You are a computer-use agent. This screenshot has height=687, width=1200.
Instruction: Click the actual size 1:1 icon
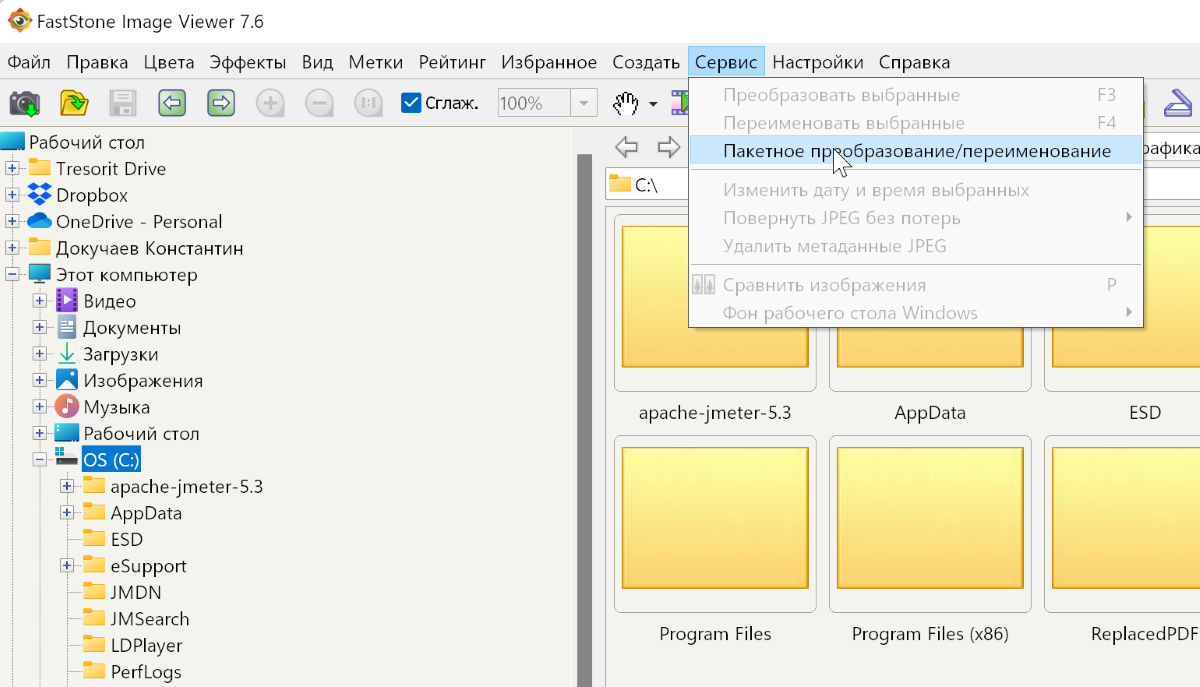point(368,103)
